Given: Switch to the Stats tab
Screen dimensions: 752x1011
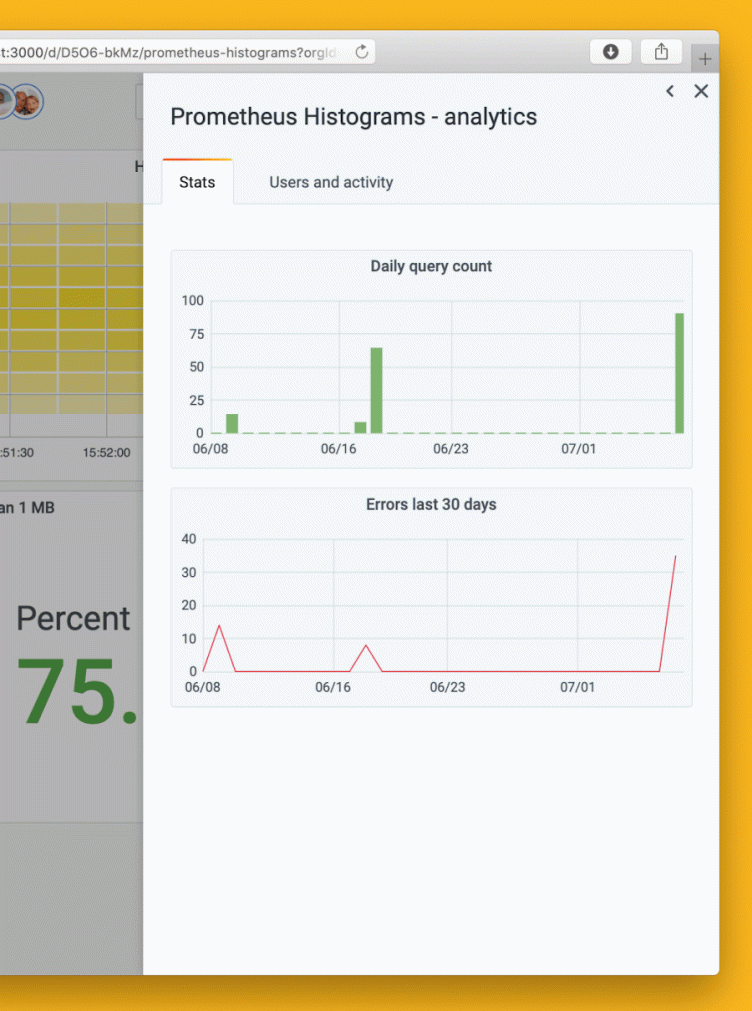Looking at the screenshot, I should click(x=197, y=182).
